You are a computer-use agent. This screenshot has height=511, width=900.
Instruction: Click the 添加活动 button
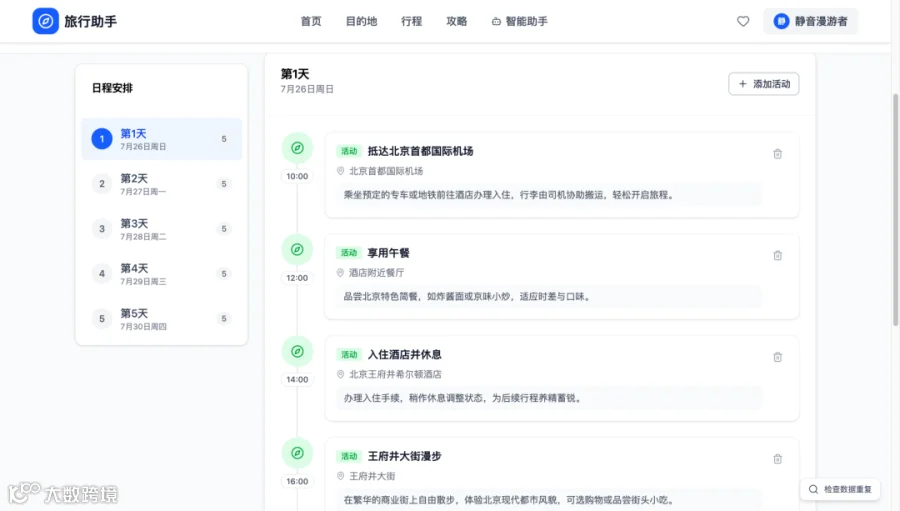[763, 84]
